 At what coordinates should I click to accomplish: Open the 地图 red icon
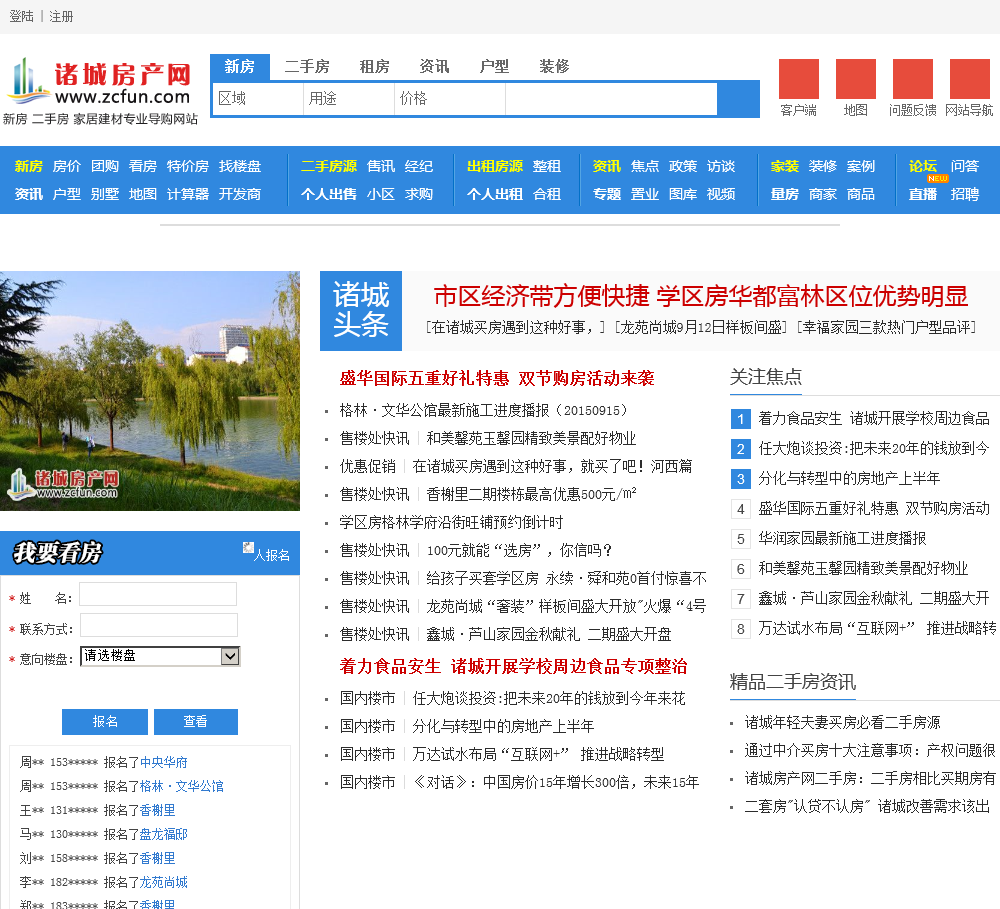pos(856,79)
